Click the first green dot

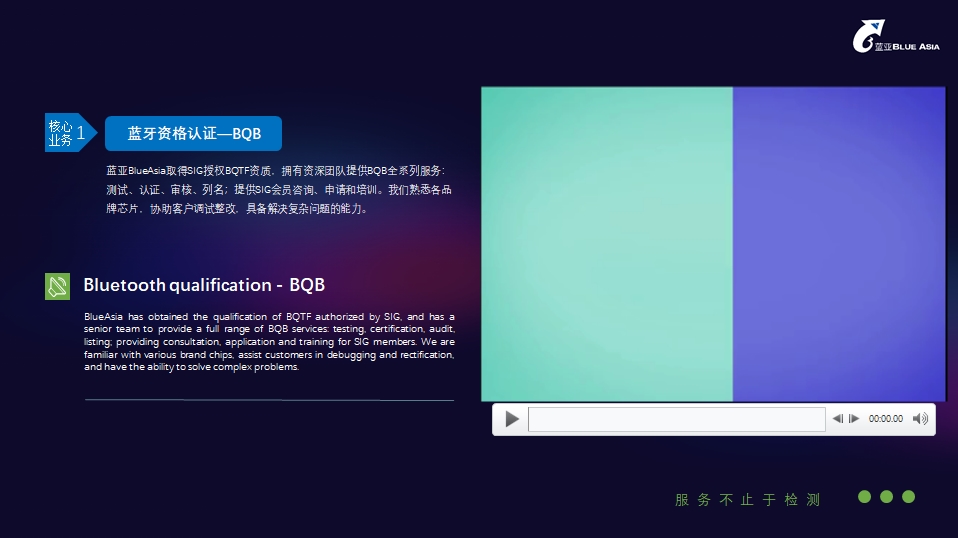(x=864, y=497)
